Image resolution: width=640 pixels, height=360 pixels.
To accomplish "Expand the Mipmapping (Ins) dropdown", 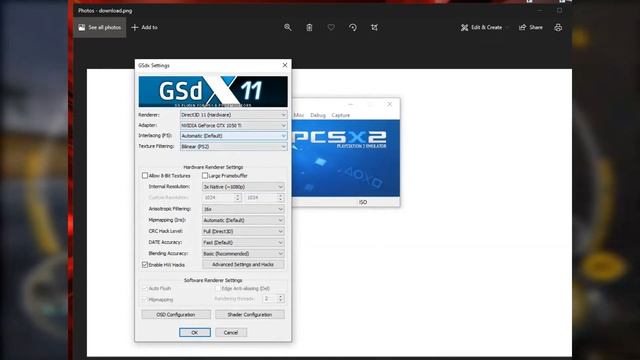I will pyautogui.click(x=243, y=220).
